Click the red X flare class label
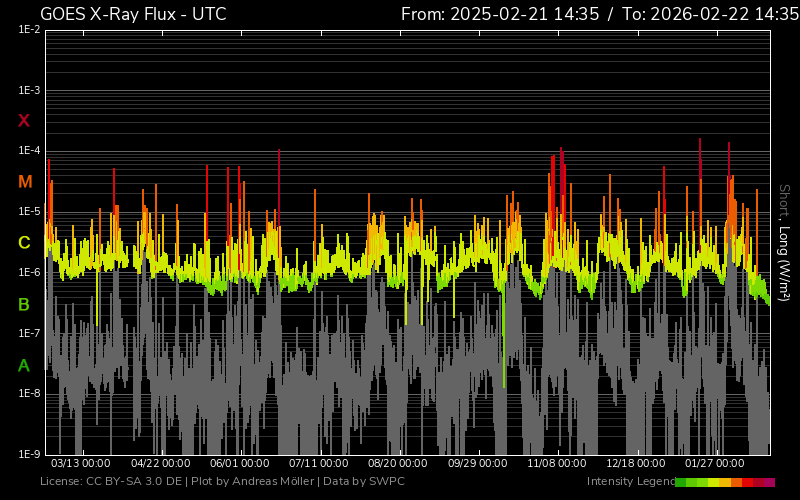 click(24, 121)
